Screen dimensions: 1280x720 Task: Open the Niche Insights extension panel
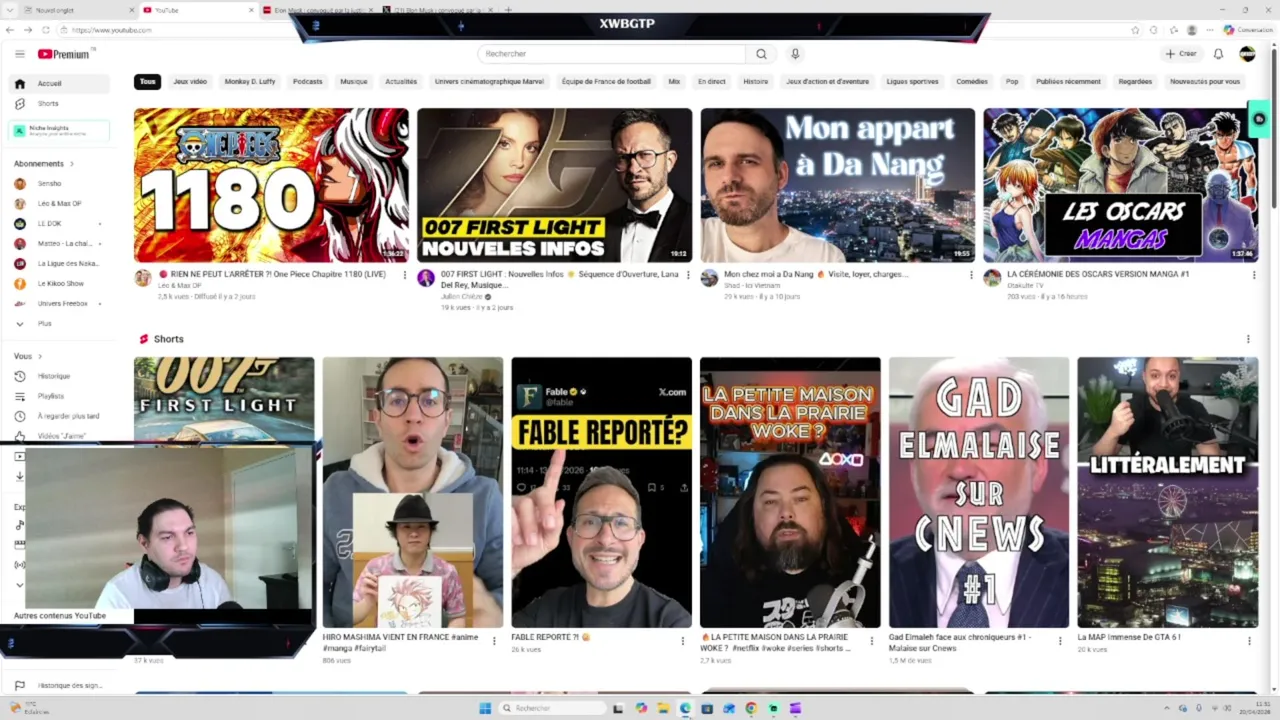click(60, 131)
